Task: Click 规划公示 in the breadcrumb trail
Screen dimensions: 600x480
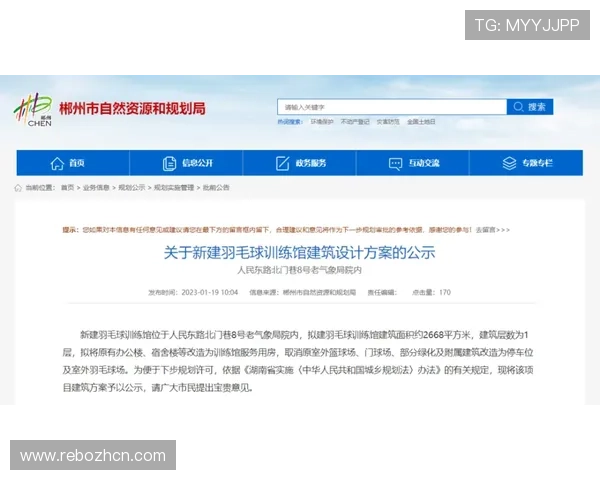Action: pyautogui.click(x=132, y=188)
